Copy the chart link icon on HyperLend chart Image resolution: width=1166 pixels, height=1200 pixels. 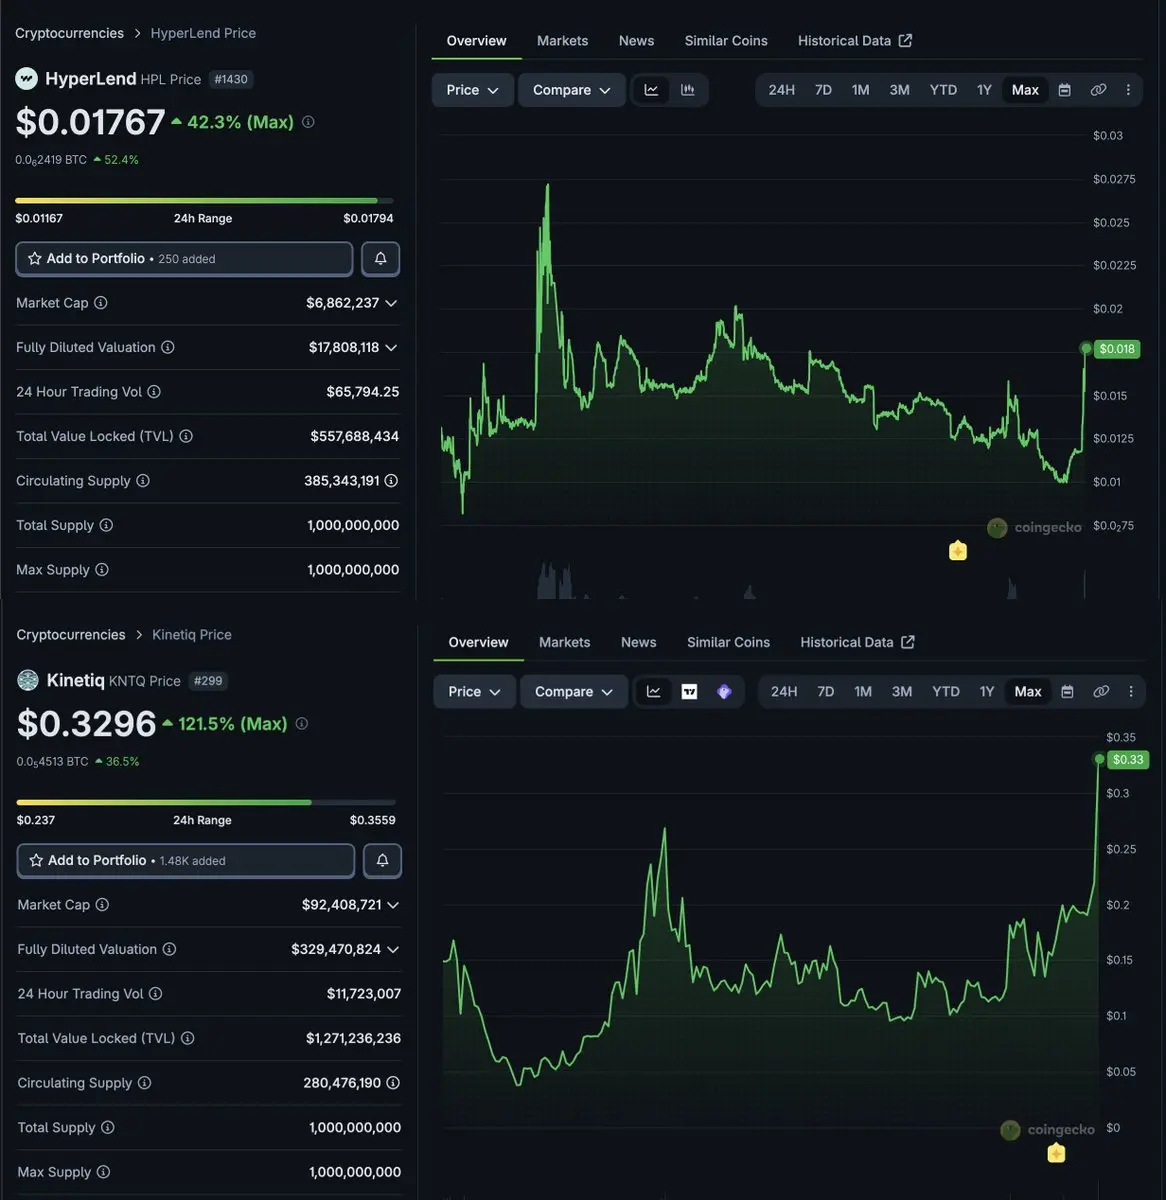[x=1098, y=90]
